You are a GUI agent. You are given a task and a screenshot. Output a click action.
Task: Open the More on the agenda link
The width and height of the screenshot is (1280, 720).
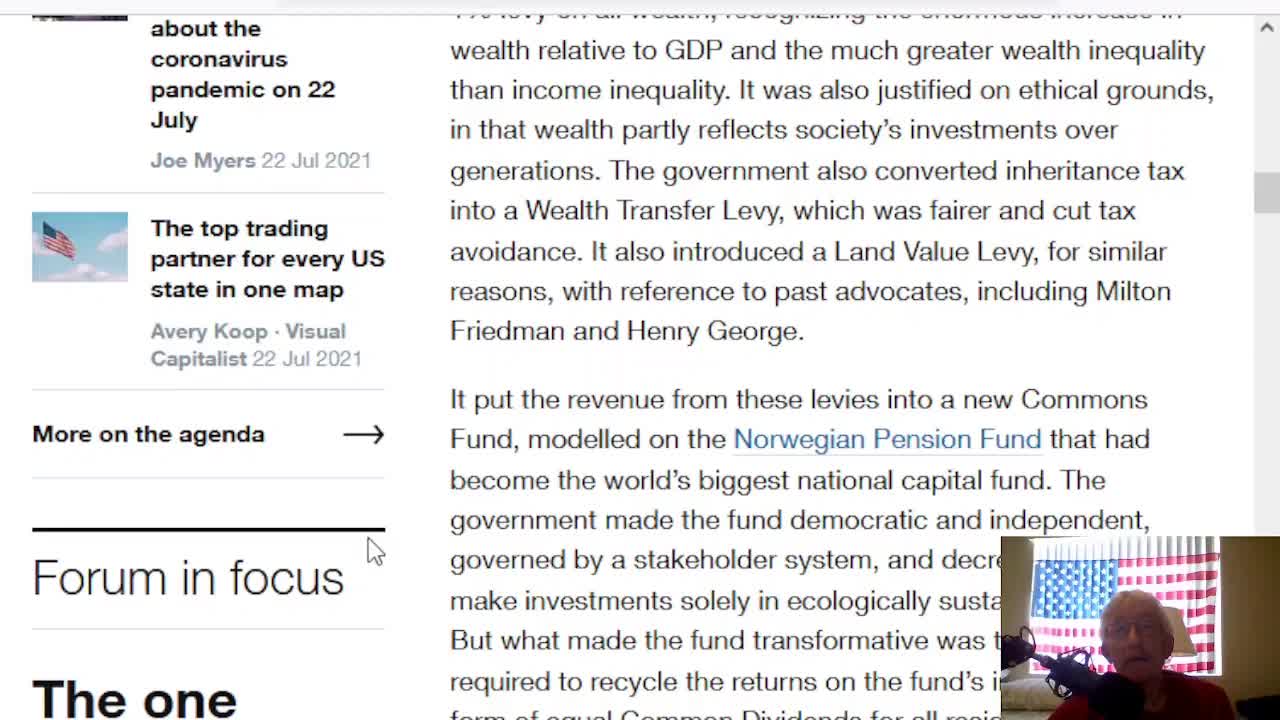coord(148,434)
